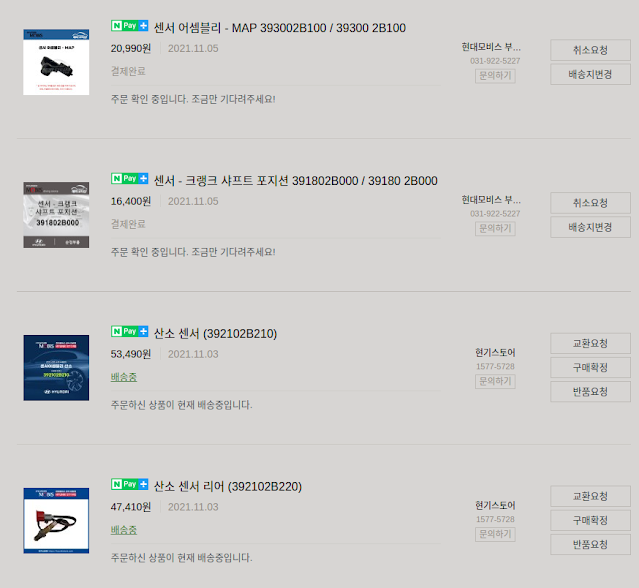Viewport: 639px width, 588px height.
Task: Open rear oxygen sensor product image
Action: pos(56,520)
